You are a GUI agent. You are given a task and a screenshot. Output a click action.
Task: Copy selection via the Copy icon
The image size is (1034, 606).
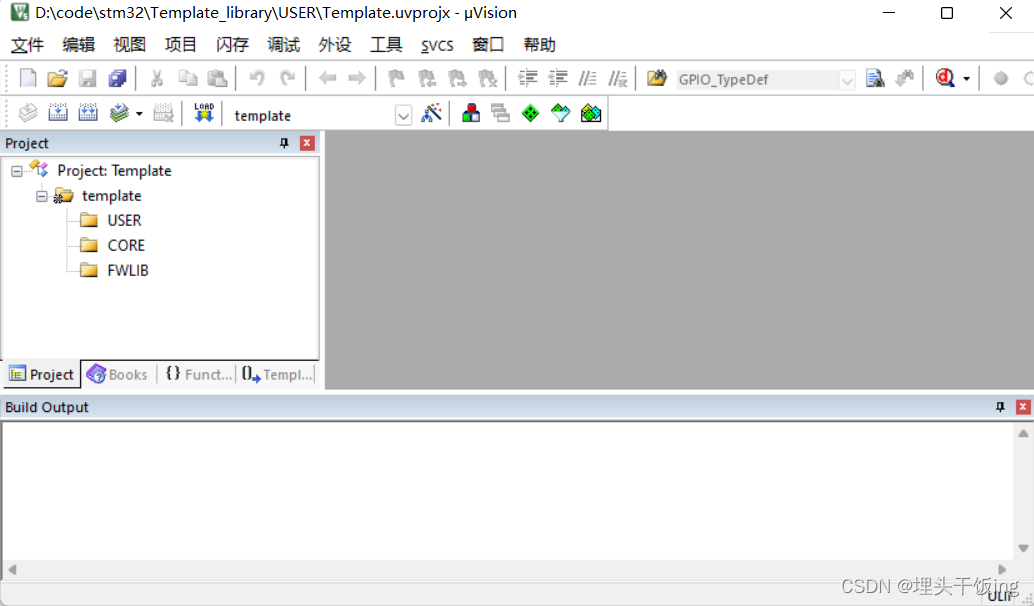tap(188, 78)
